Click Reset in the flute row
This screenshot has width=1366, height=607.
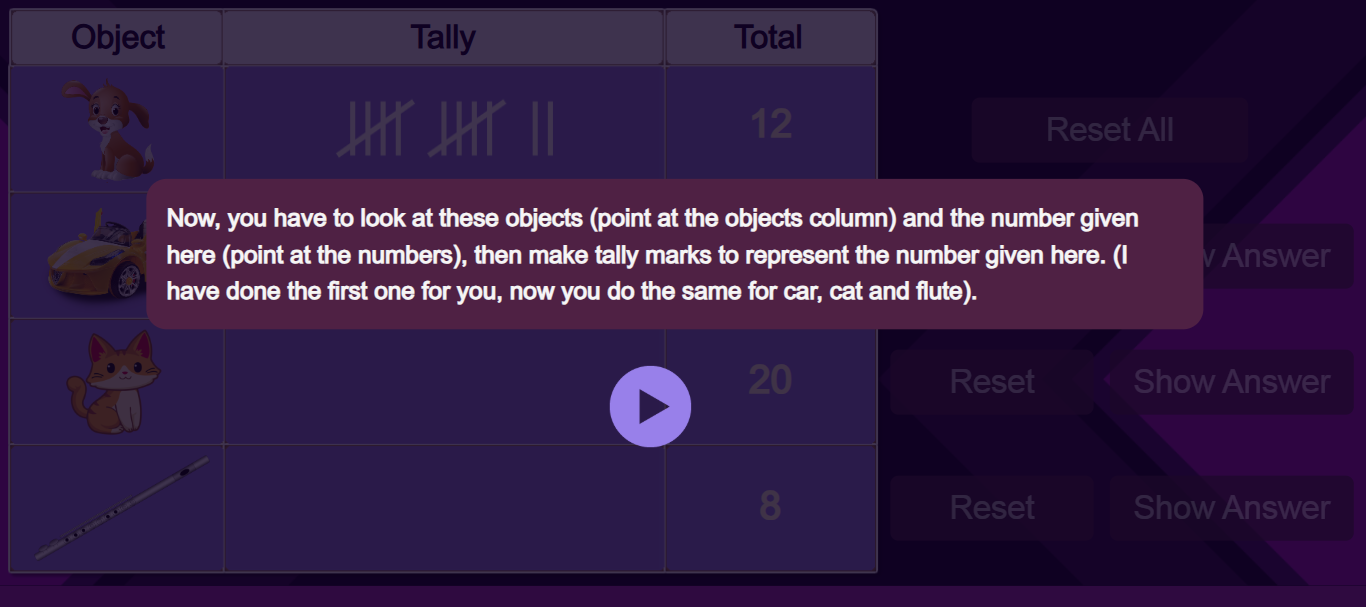click(992, 508)
